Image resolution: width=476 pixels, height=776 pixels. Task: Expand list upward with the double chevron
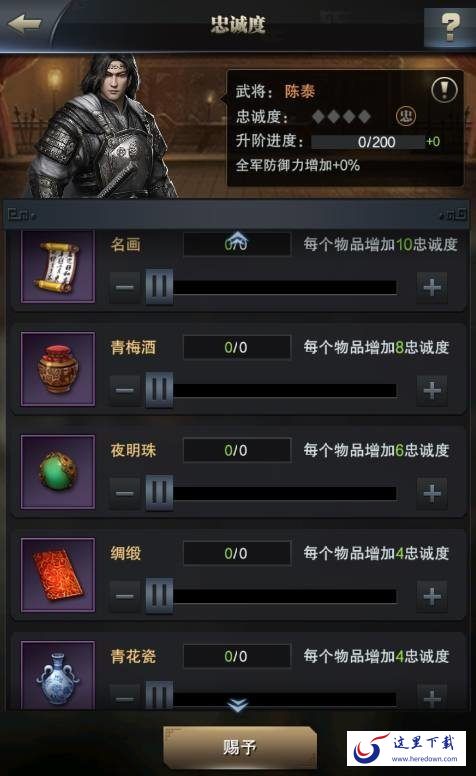(238, 238)
